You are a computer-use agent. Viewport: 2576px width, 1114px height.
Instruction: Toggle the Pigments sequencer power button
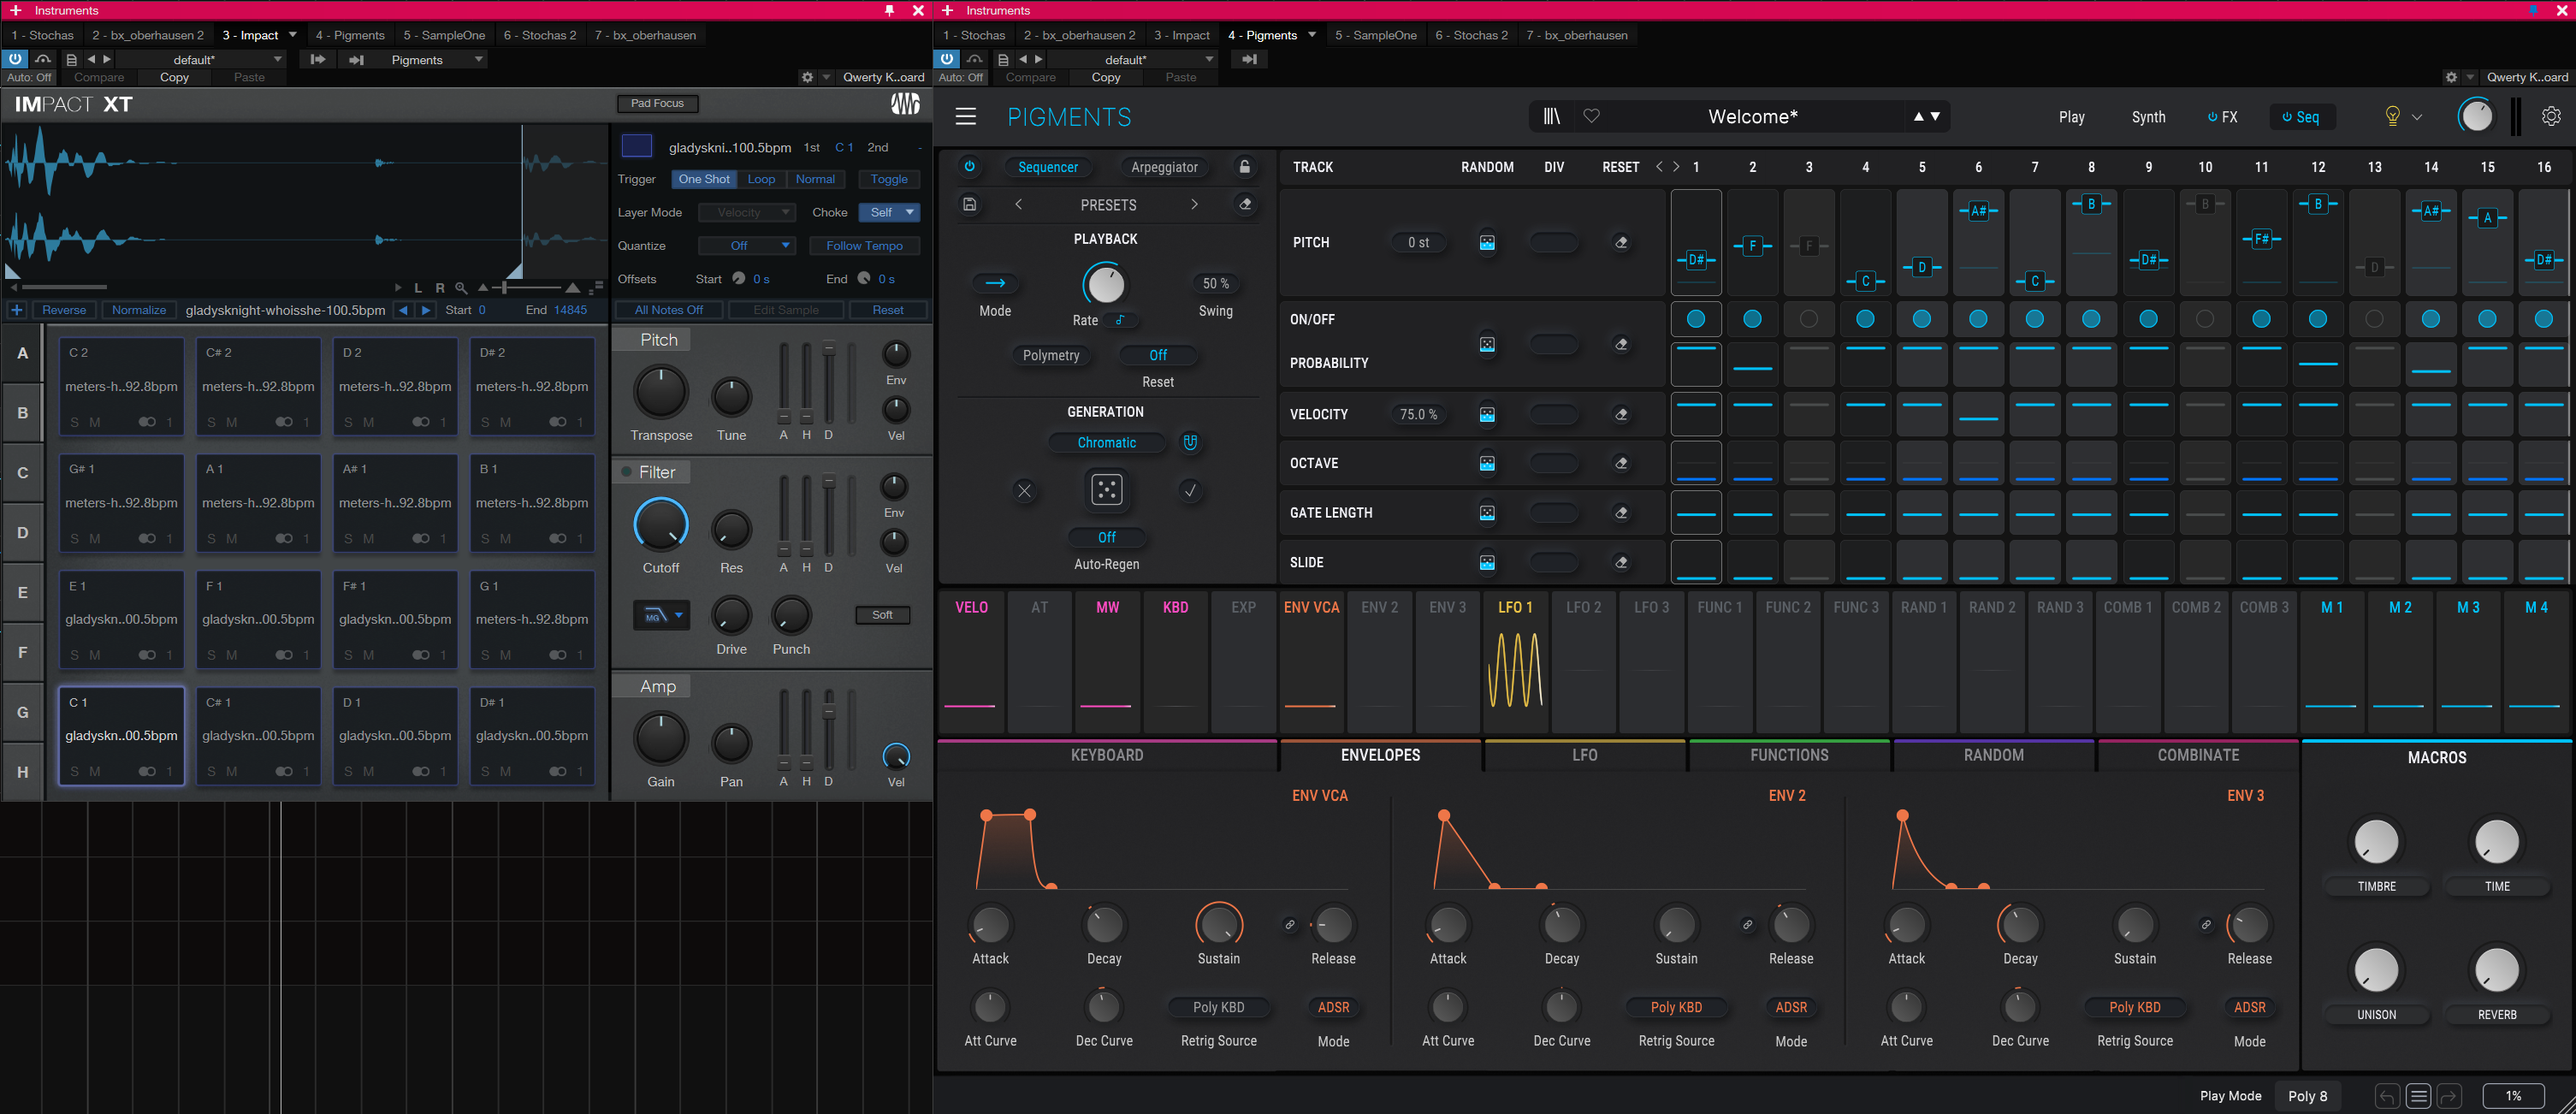point(969,167)
